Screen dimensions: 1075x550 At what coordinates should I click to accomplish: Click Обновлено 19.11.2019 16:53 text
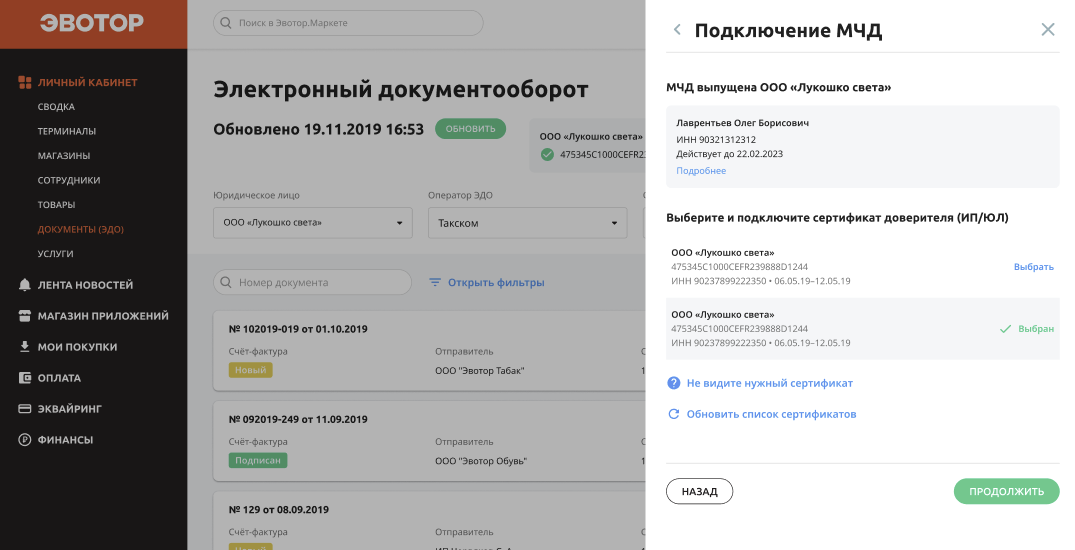tap(318, 129)
